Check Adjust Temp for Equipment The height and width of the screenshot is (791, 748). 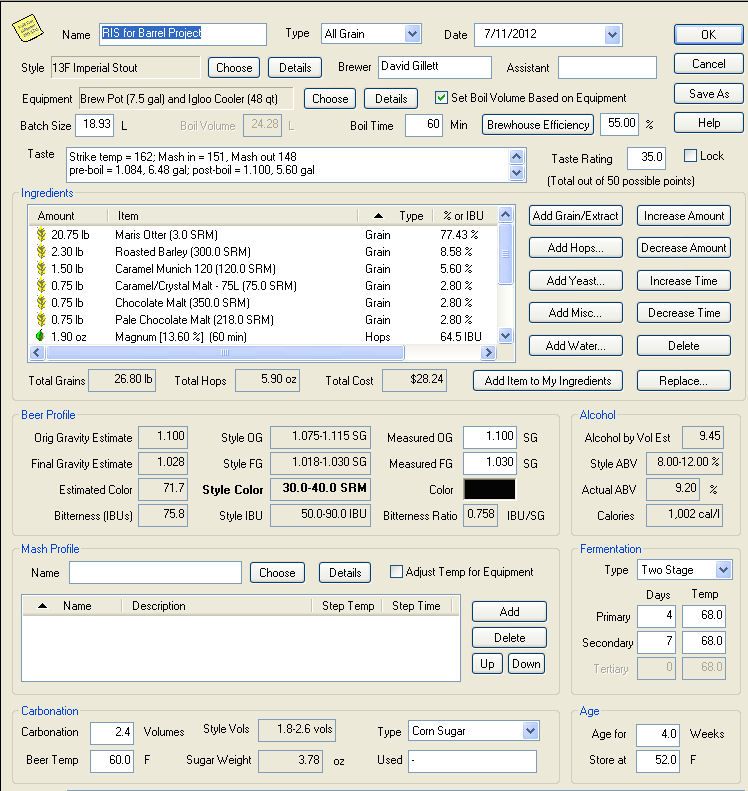pyautogui.click(x=396, y=572)
